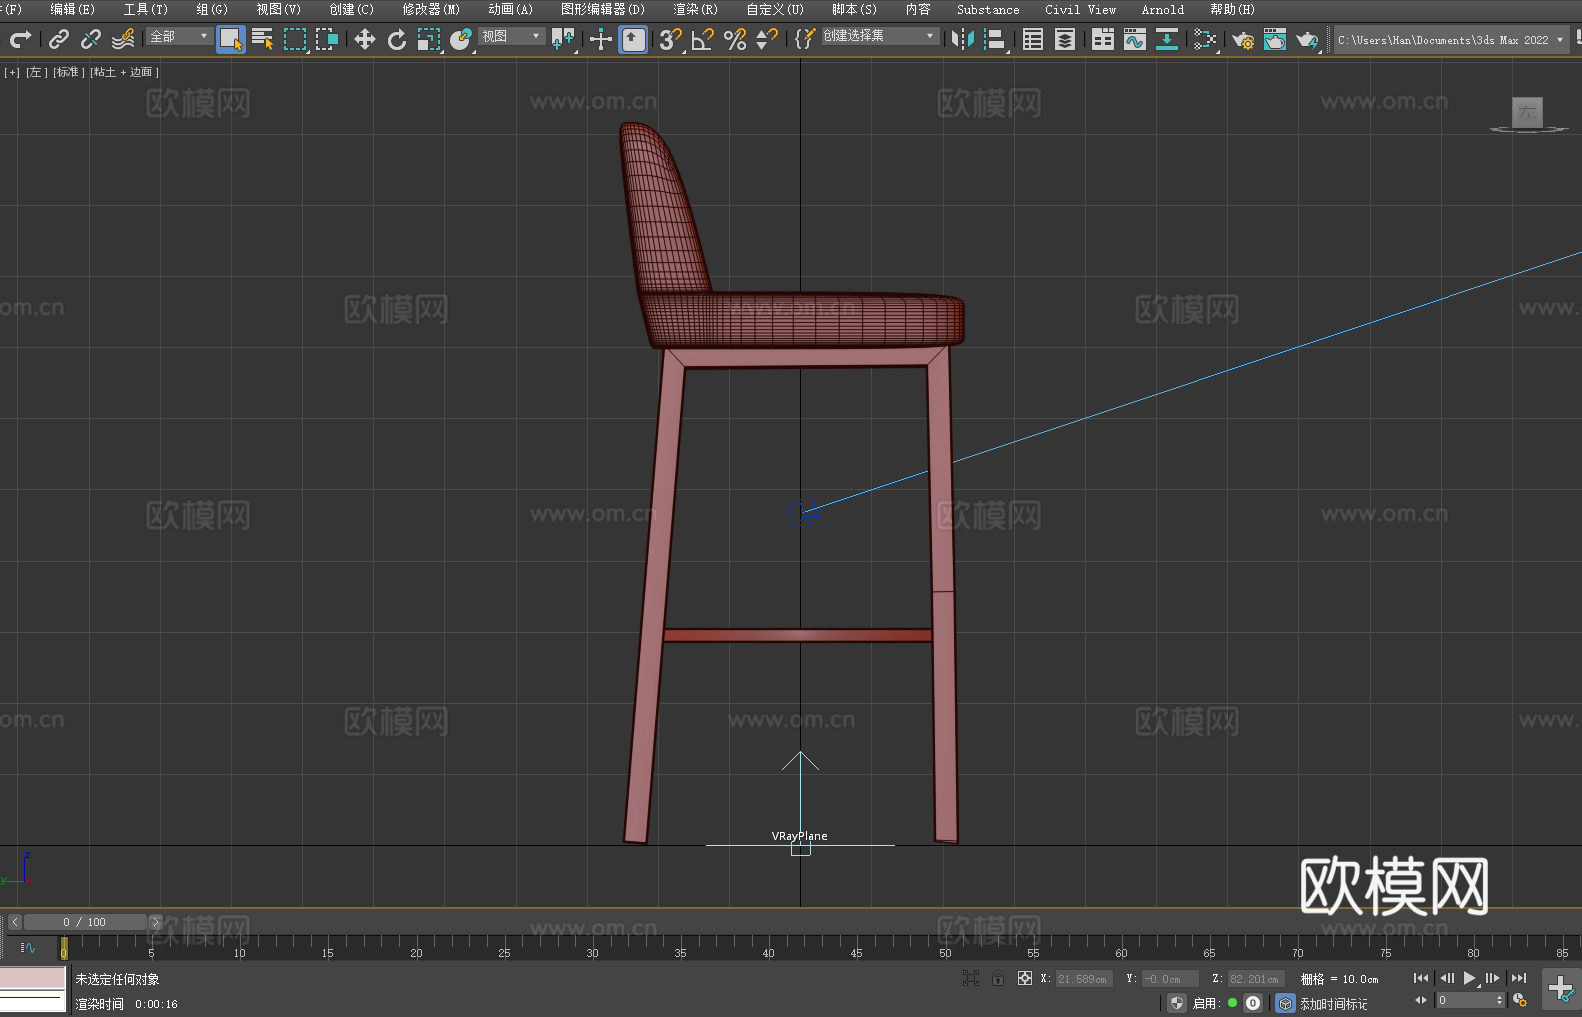
Task: Click viewport [左] view label
Action: [x=36, y=72]
